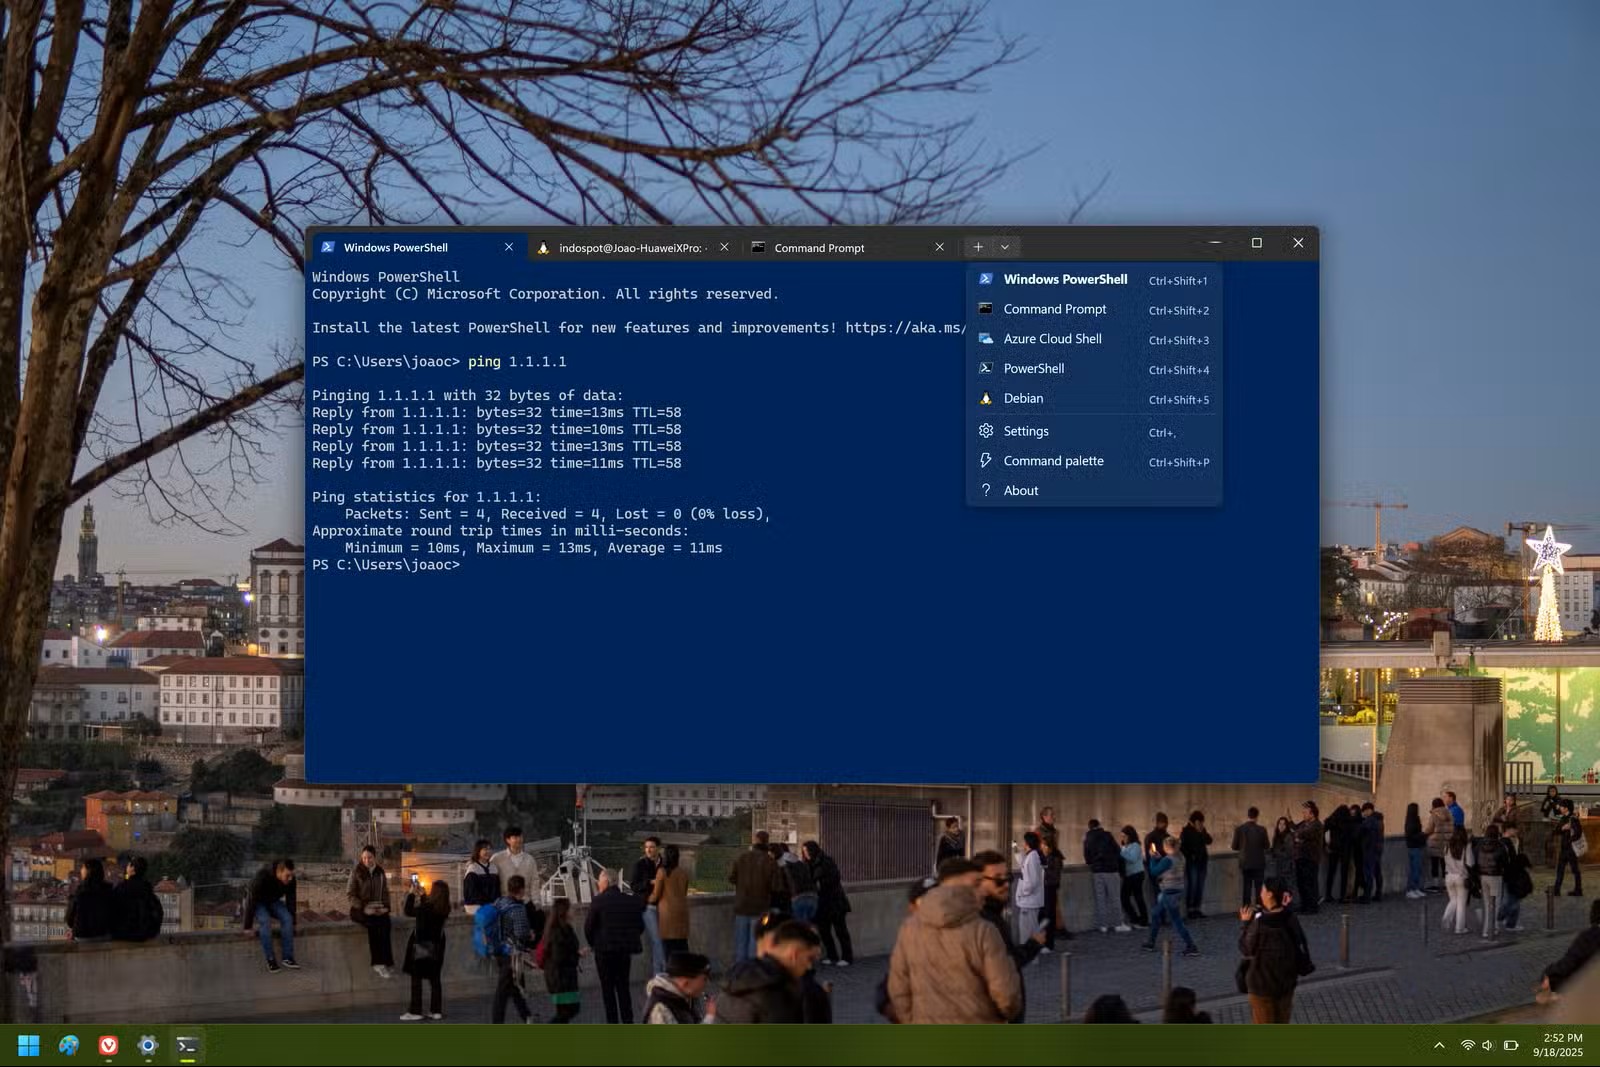
Task: Open Azure Cloud Shell from the profile menu
Action: (1052, 339)
